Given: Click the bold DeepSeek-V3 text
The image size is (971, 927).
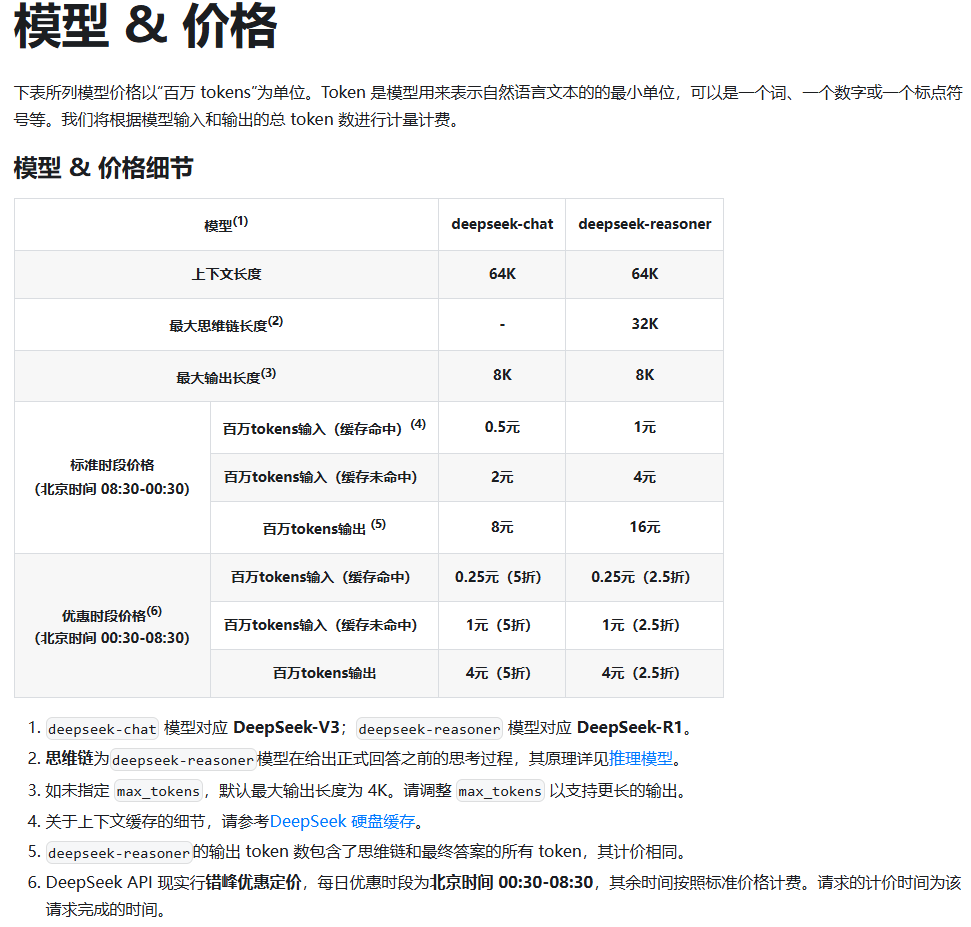Looking at the screenshot, I should click(286, 728).
